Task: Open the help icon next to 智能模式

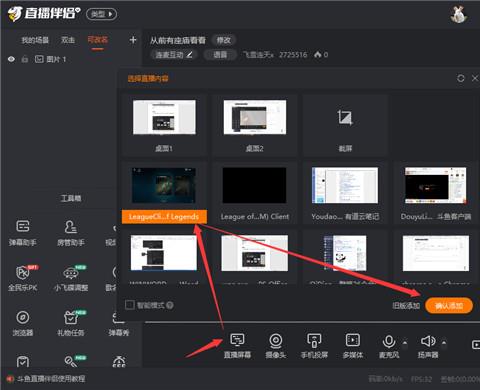Action: click(170, 305)
